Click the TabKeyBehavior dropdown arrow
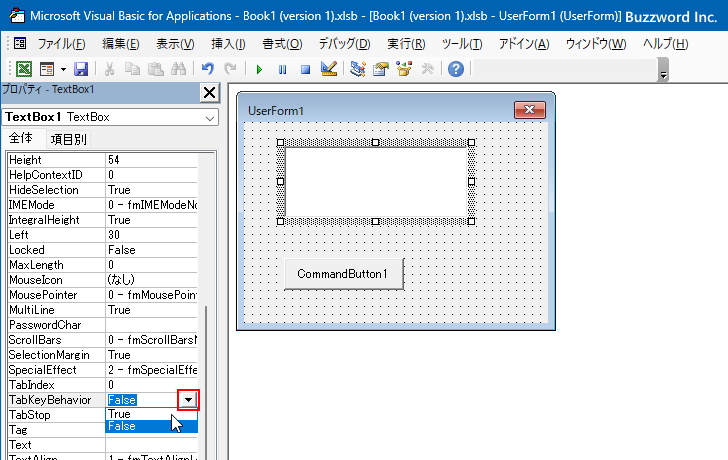The width and height of the screenshot is (728, 460). [x=188, y=400]
